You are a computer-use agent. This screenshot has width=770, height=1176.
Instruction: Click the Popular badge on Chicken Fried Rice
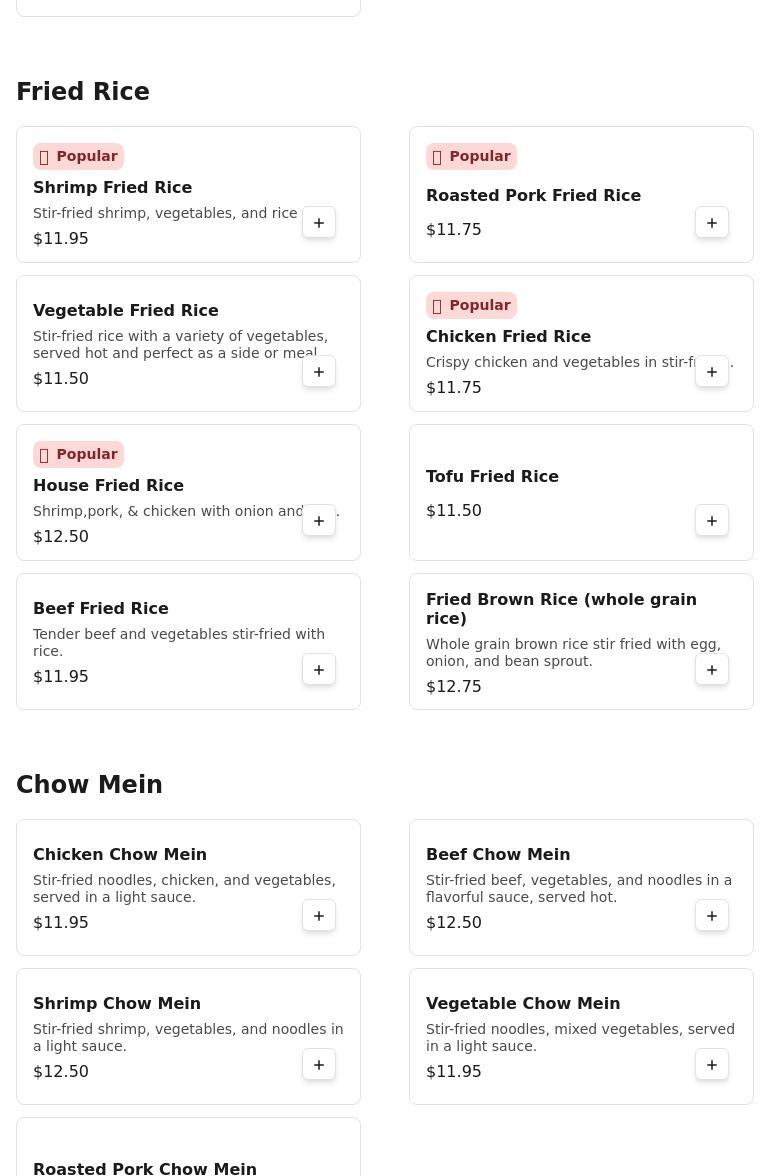tap(471, 306)
